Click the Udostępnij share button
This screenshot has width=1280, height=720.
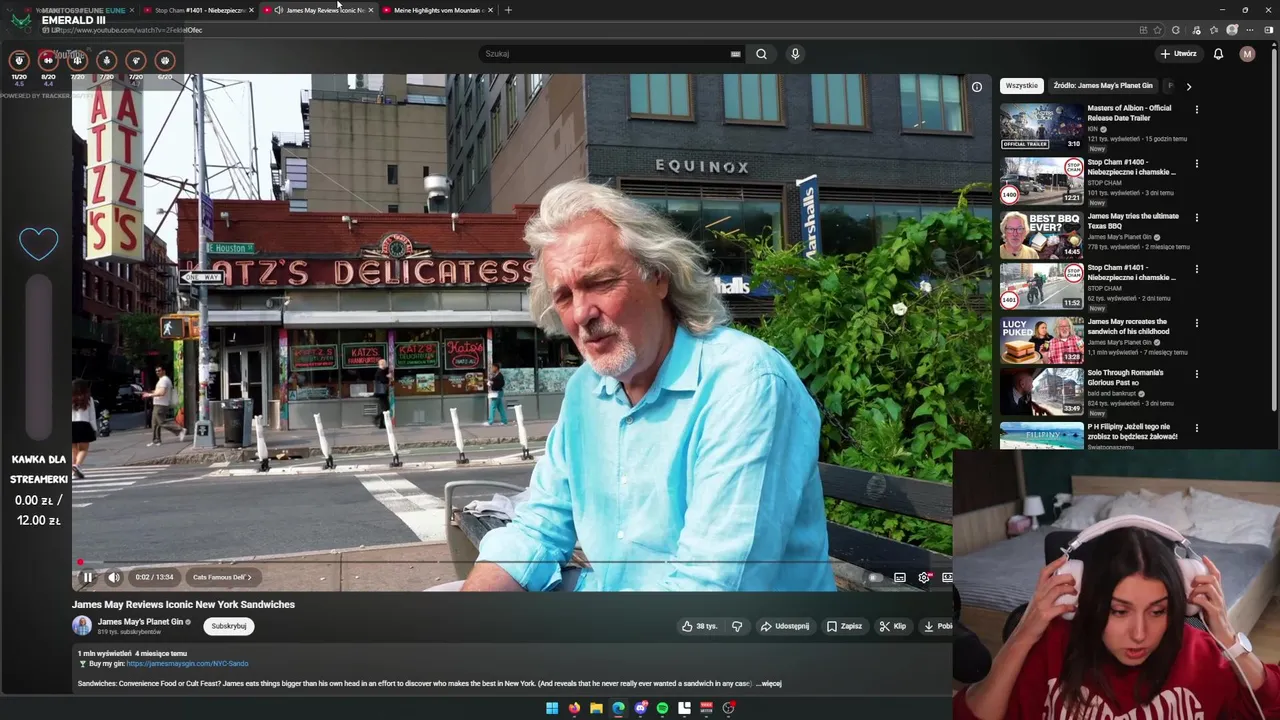pyautogui.click(x=785, y=626)
